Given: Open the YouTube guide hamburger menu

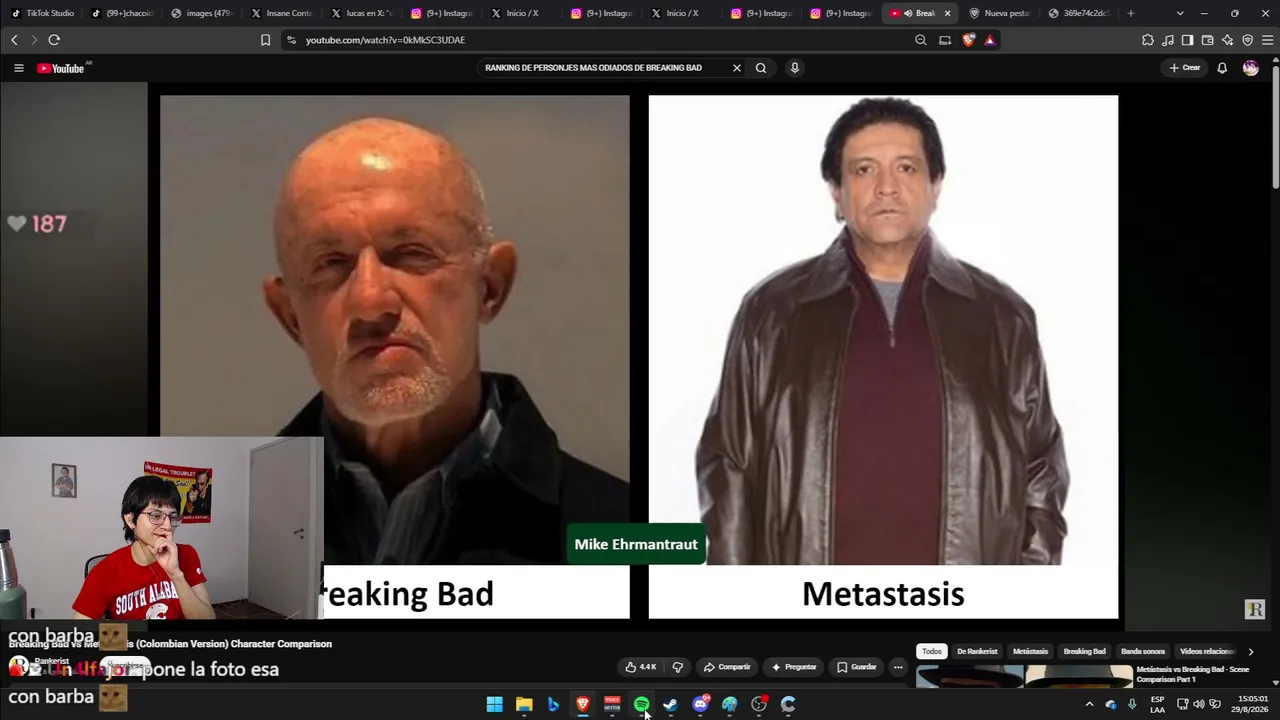Looking at the screenshot, I should click(18, 68).
